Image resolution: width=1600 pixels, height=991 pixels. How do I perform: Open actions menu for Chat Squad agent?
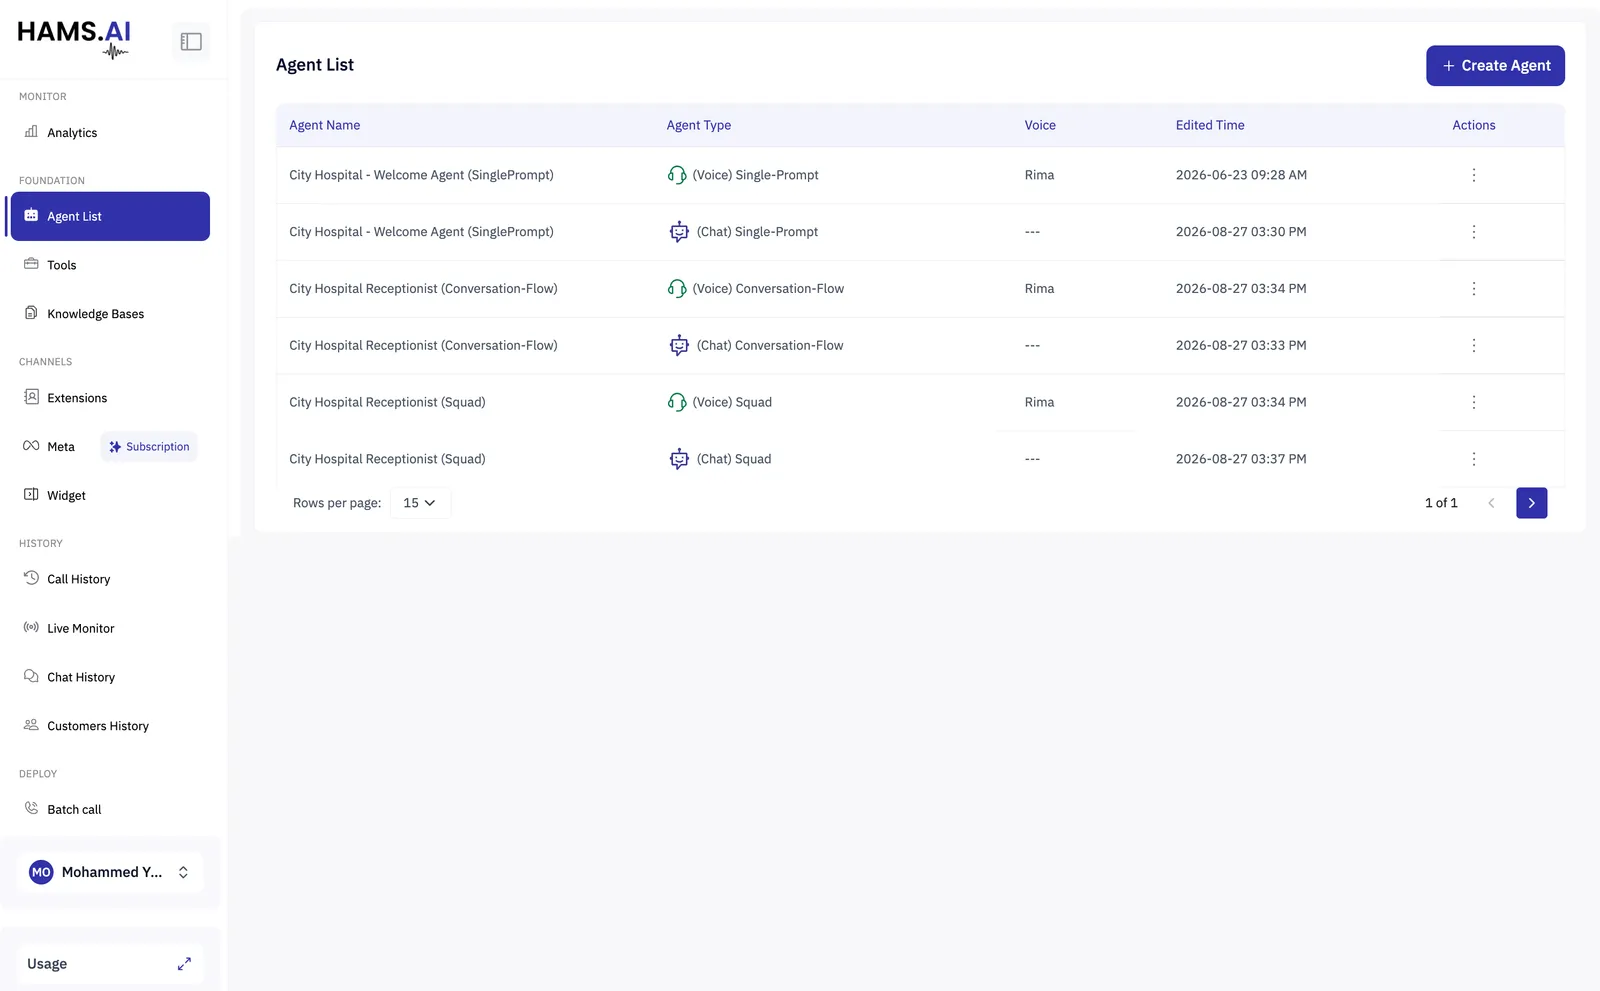tap(1473, 459)
